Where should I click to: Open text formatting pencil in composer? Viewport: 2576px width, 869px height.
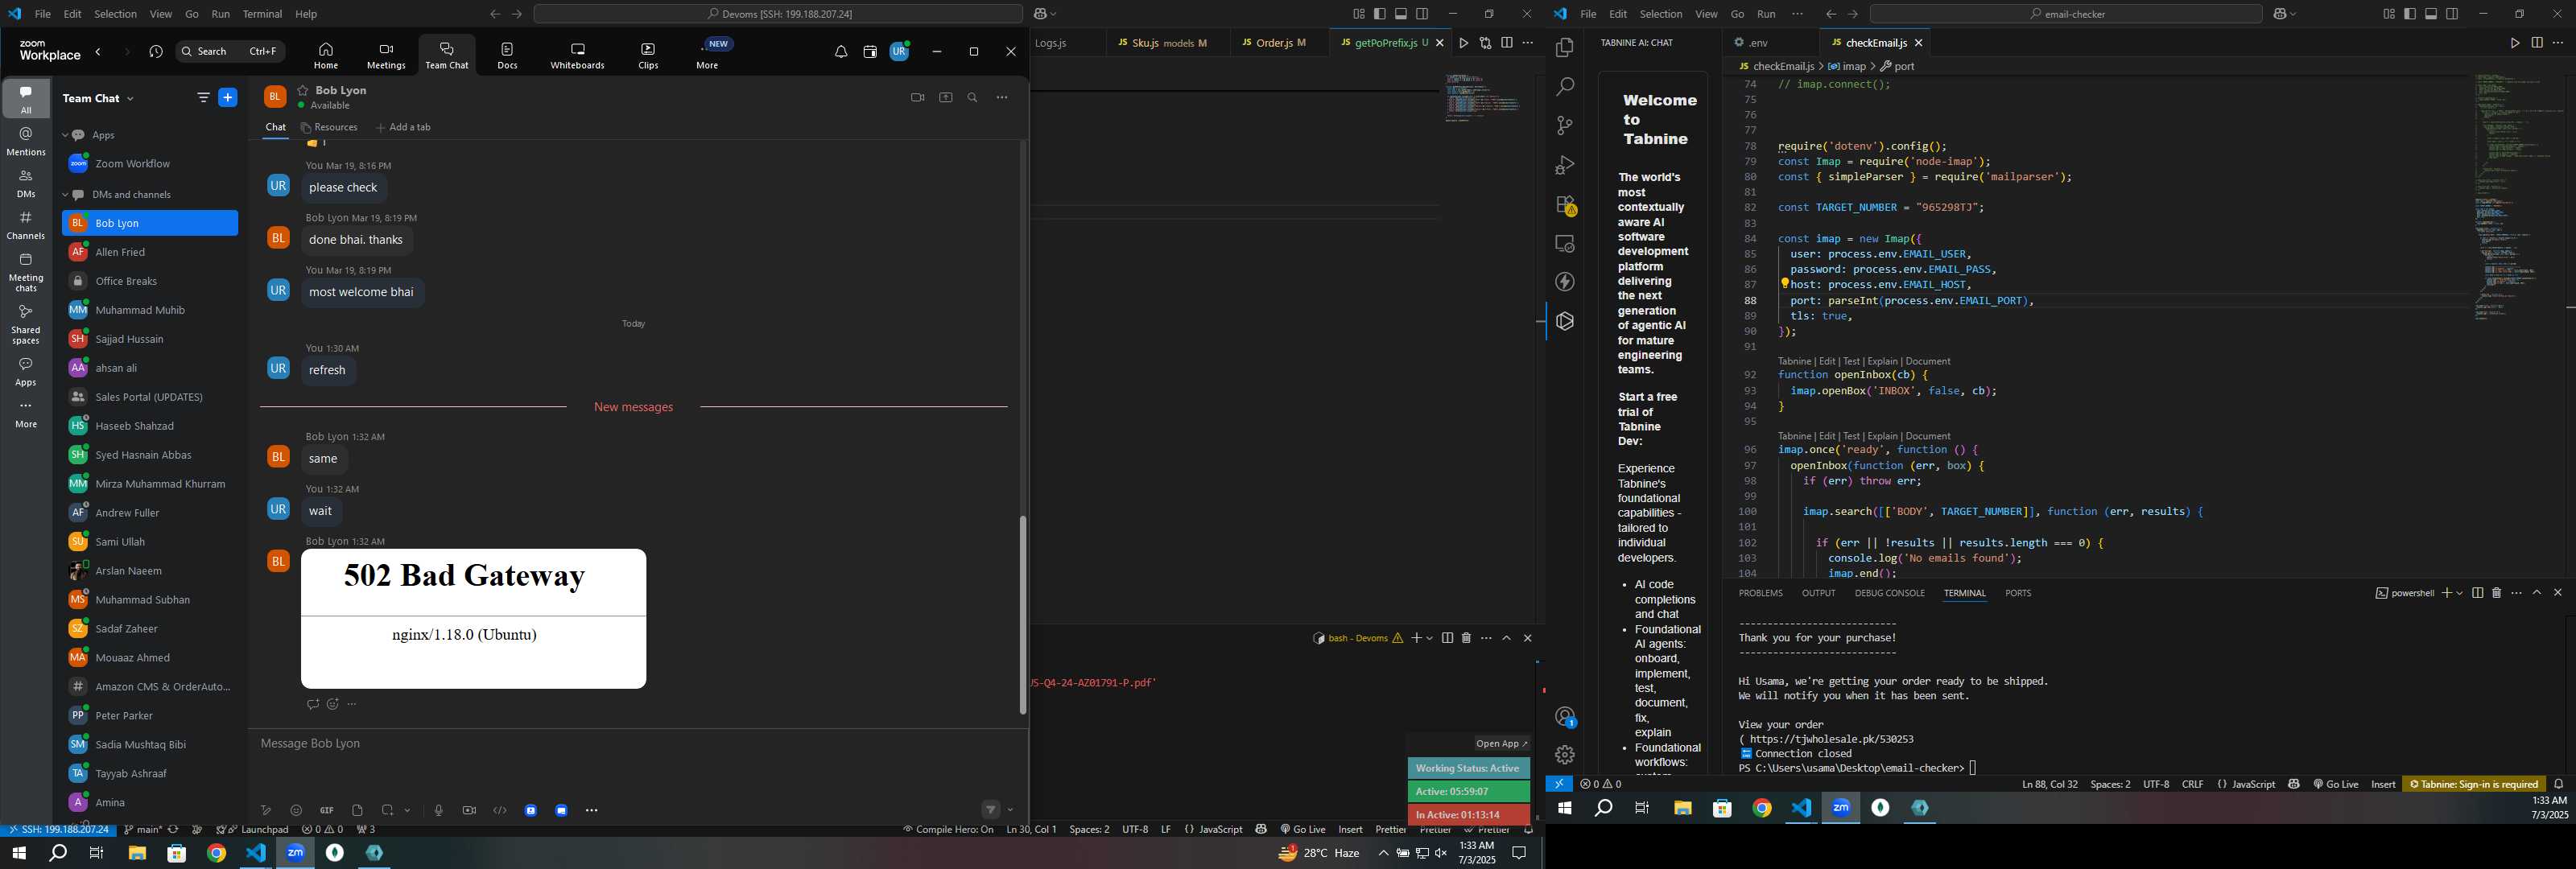(x=266, y=811)
